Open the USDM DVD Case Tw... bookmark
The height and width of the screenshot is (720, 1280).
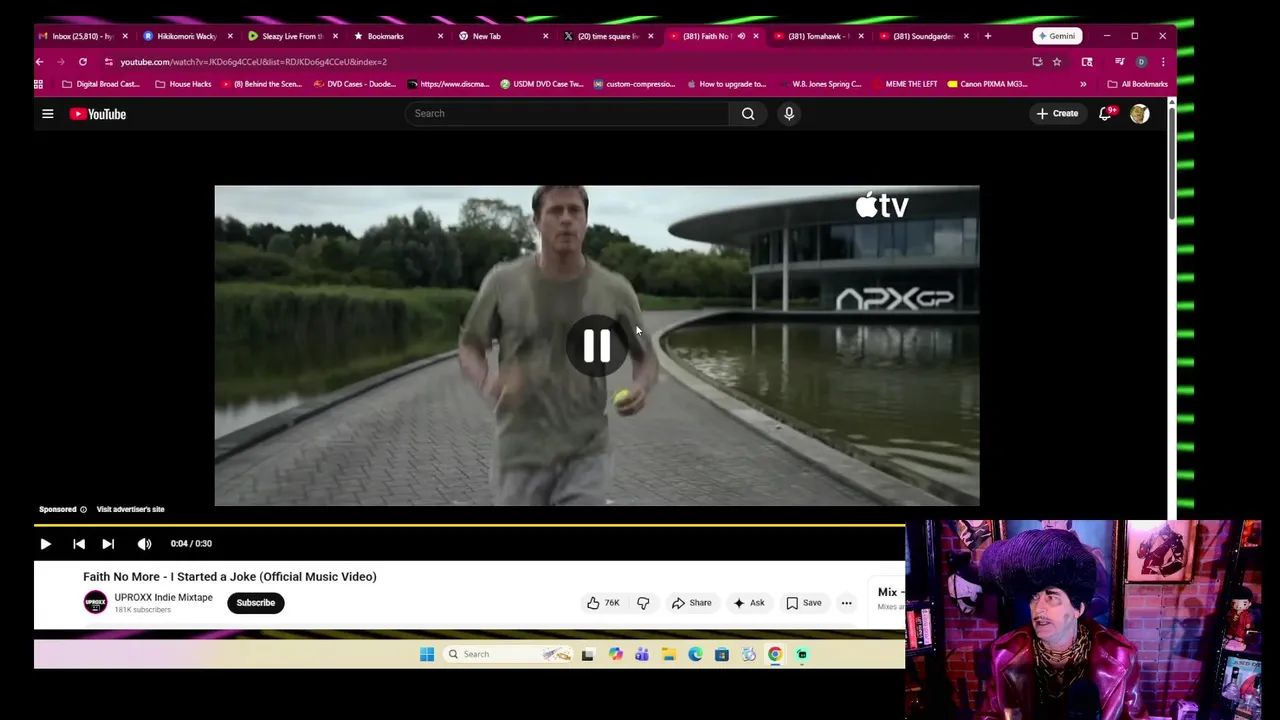(x=542, y=84)
